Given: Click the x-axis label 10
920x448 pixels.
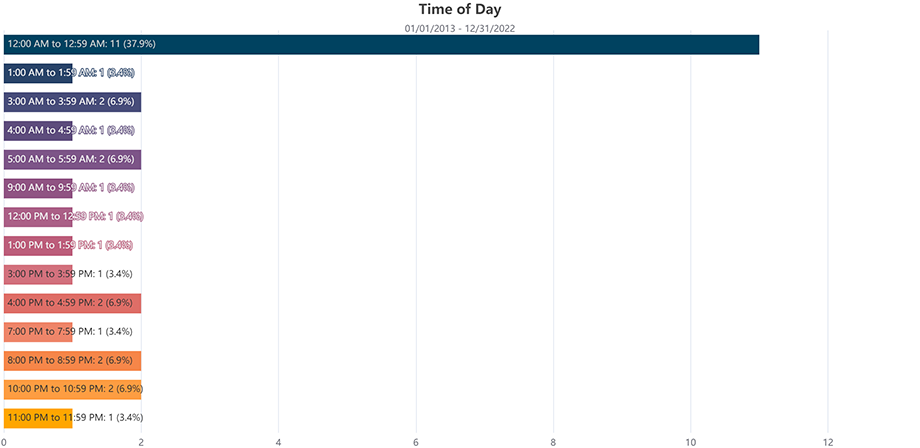Looking at the screenshot, I should 691,442.
